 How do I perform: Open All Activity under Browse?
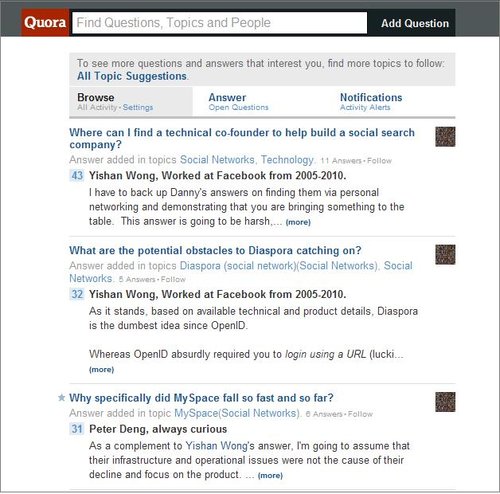click(x=97, y=107)
